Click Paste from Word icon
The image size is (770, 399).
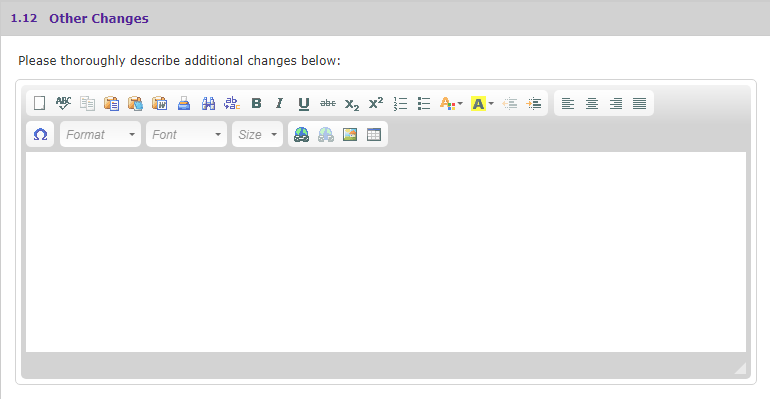[x=160, y=104]
